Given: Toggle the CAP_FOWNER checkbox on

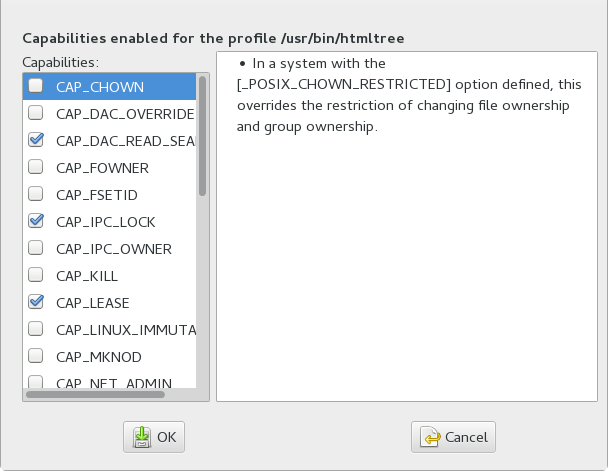Looking at the screenshot, I should 36,167.
